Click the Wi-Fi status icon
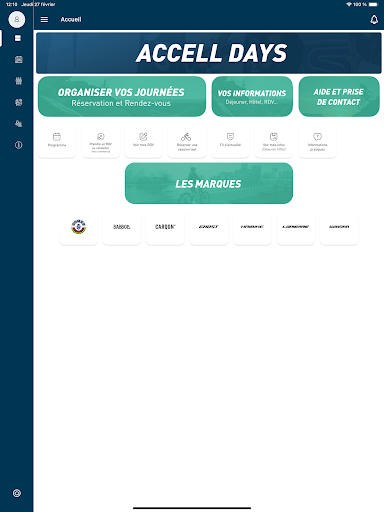 click(x=349, y=4)
